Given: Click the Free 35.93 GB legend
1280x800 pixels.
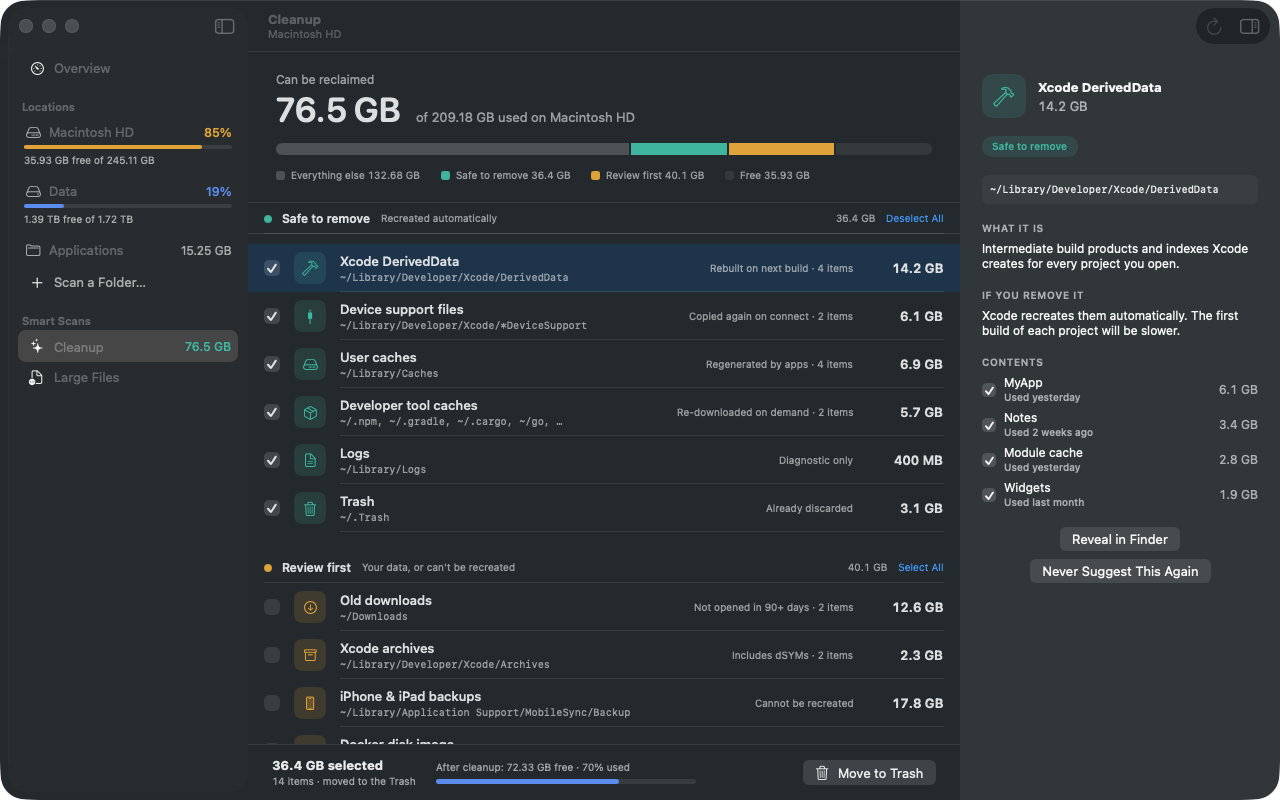Looking at the screenshot, I should pyautogui.click(x=767, y=176).
